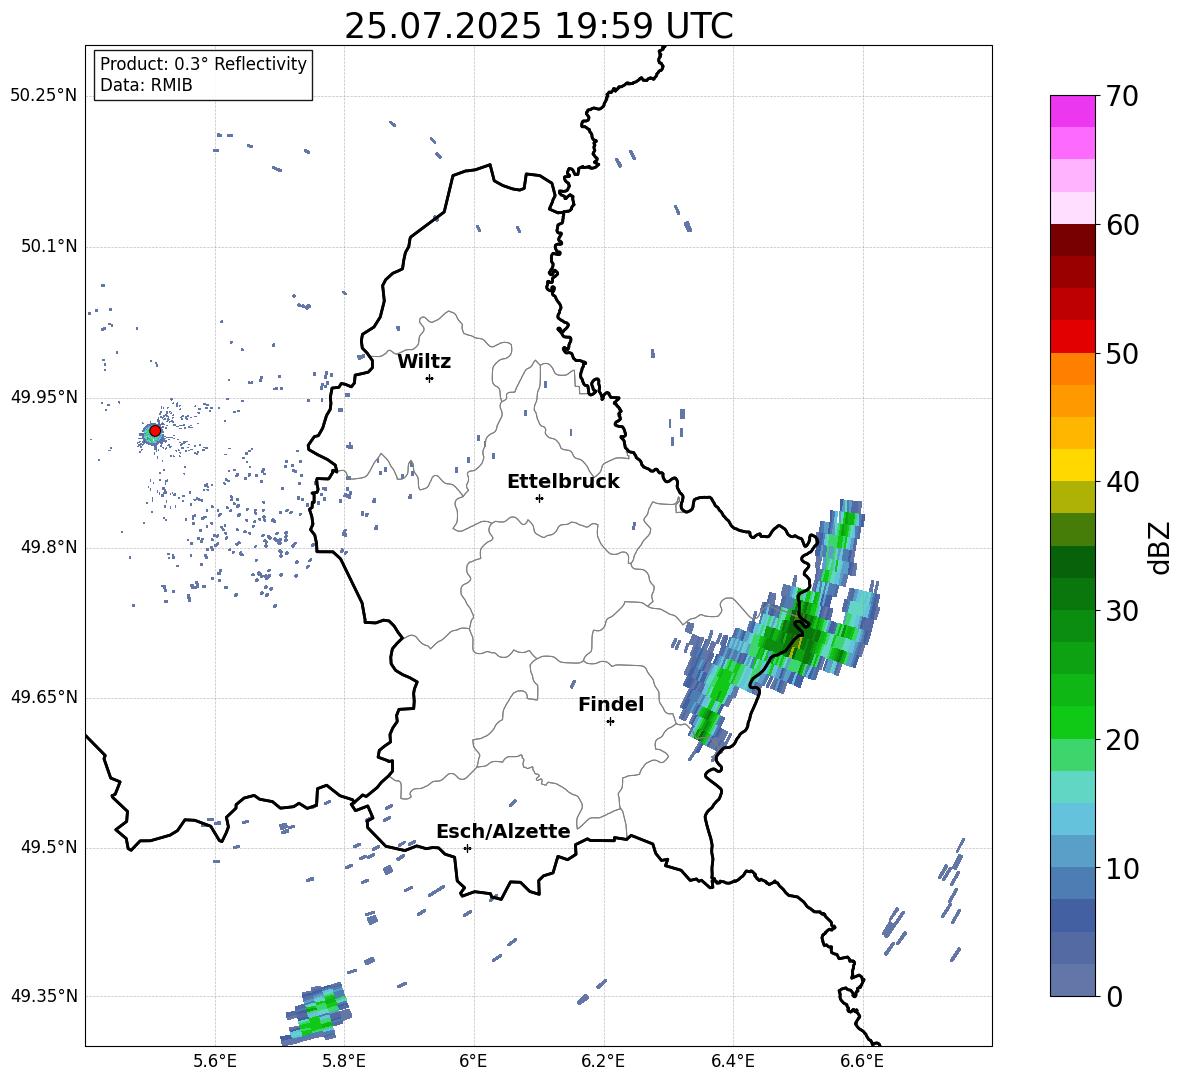Image resolution: width=1184 pixels, height=1081 pixels.
Task: Click the 5.8°E longitude label
Action: (344, 1061)
